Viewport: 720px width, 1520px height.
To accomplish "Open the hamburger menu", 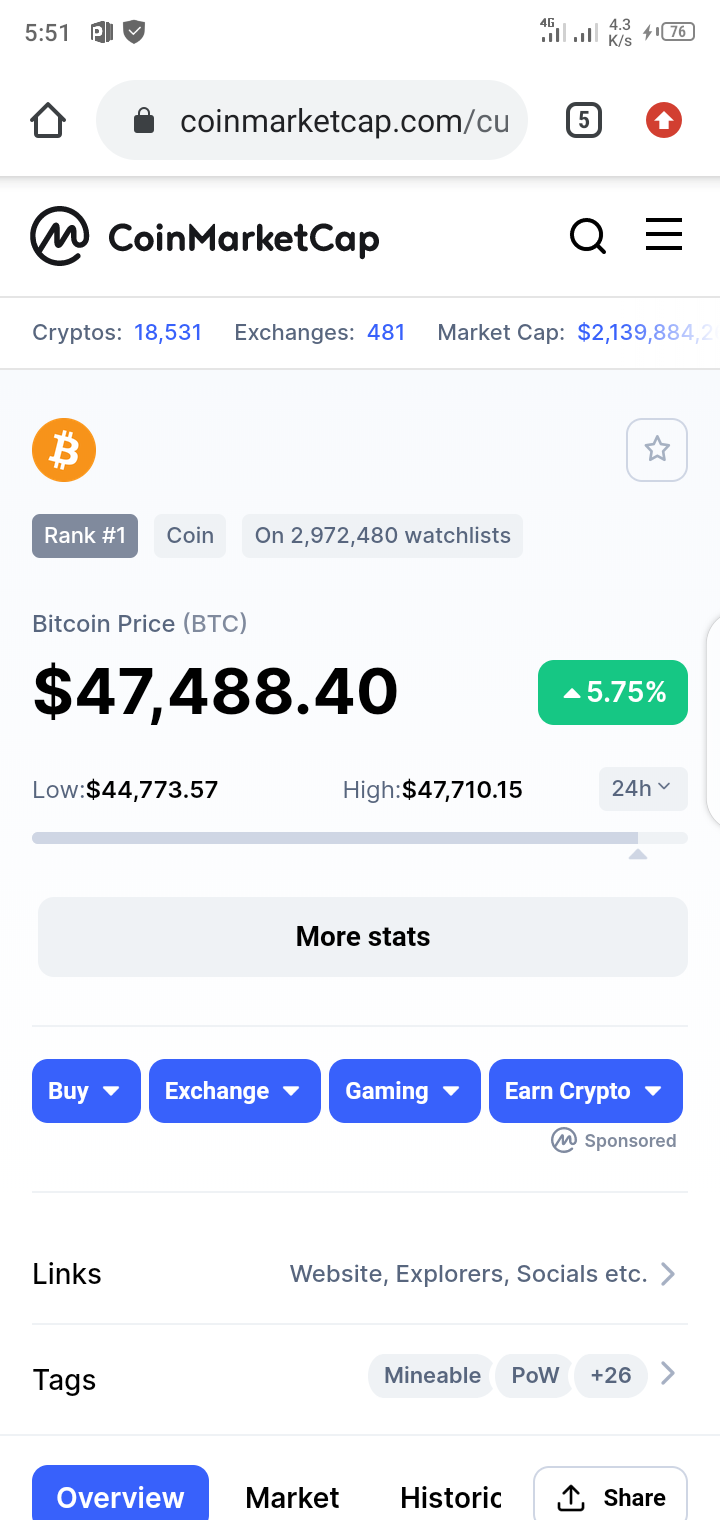I will click(x=664, y=235).
